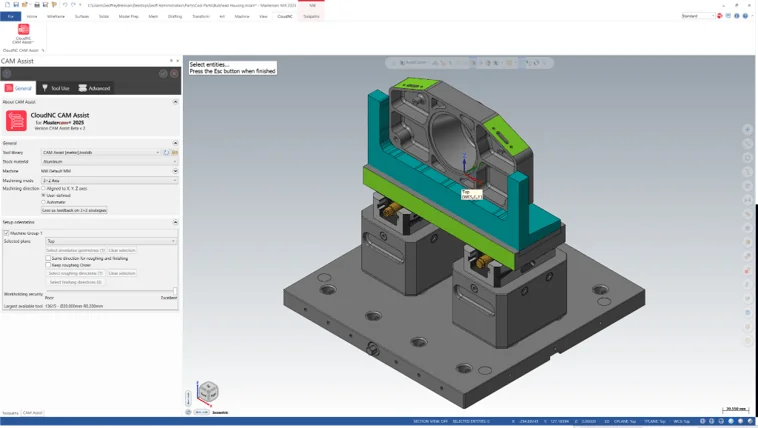Click Select roughing directions button
Image resolution: width=758 pixels, height=428 pixels.
tap(75, 273)
